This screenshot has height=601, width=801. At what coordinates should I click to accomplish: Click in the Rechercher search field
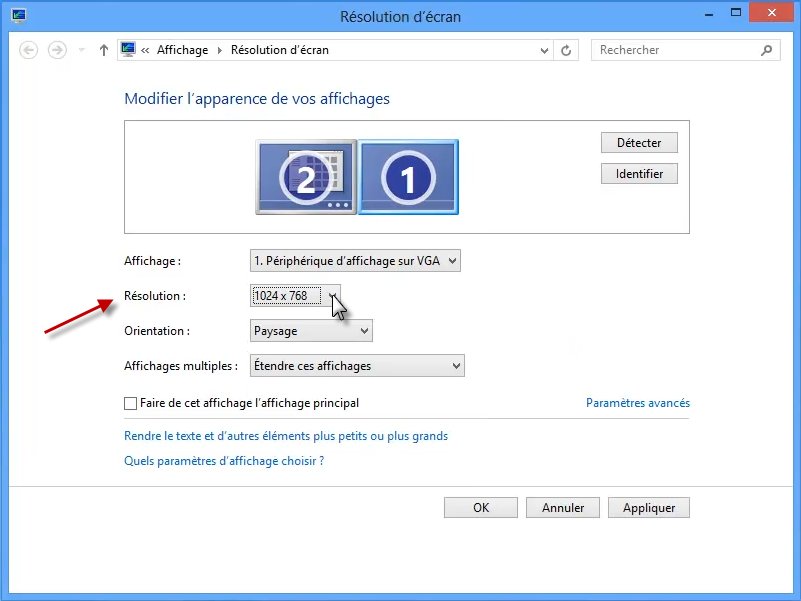click(675, 50)
